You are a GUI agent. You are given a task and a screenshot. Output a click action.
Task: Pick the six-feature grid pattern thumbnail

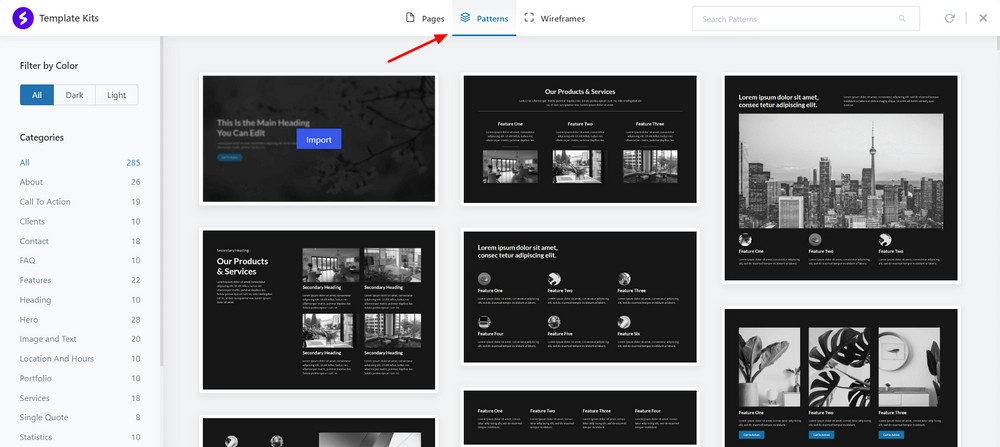coord(580,296)
